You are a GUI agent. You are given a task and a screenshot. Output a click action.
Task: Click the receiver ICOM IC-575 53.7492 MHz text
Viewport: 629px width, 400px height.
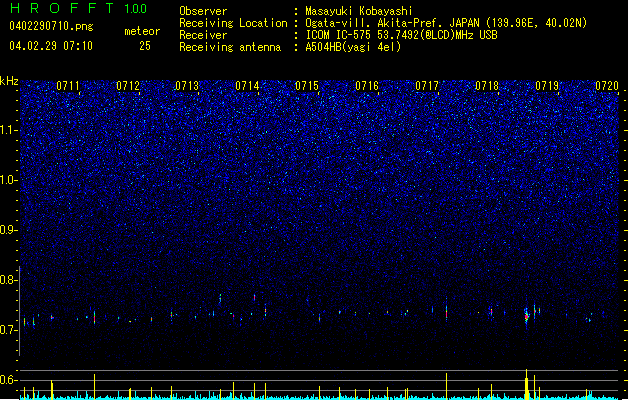pos(401,35)
